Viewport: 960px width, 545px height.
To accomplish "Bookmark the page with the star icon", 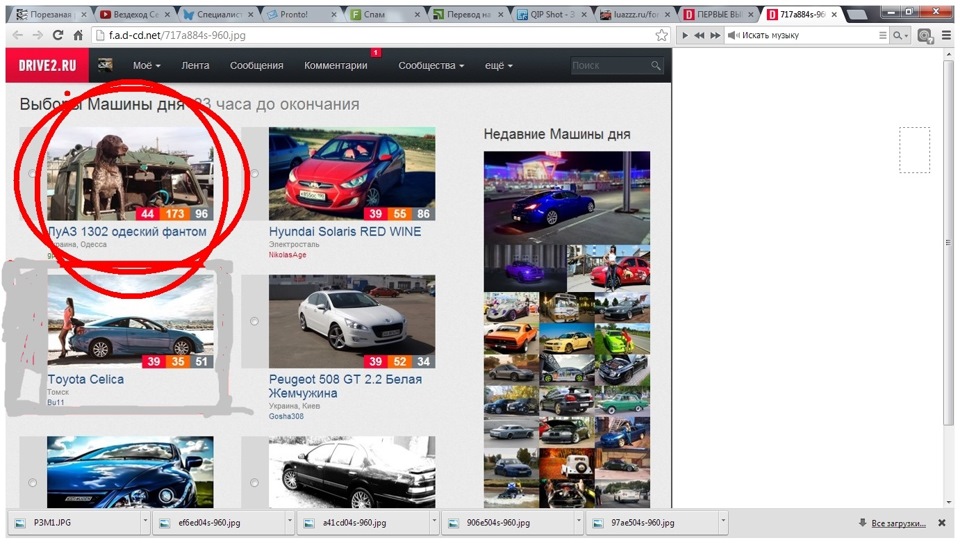I will [x=661, y=36].
